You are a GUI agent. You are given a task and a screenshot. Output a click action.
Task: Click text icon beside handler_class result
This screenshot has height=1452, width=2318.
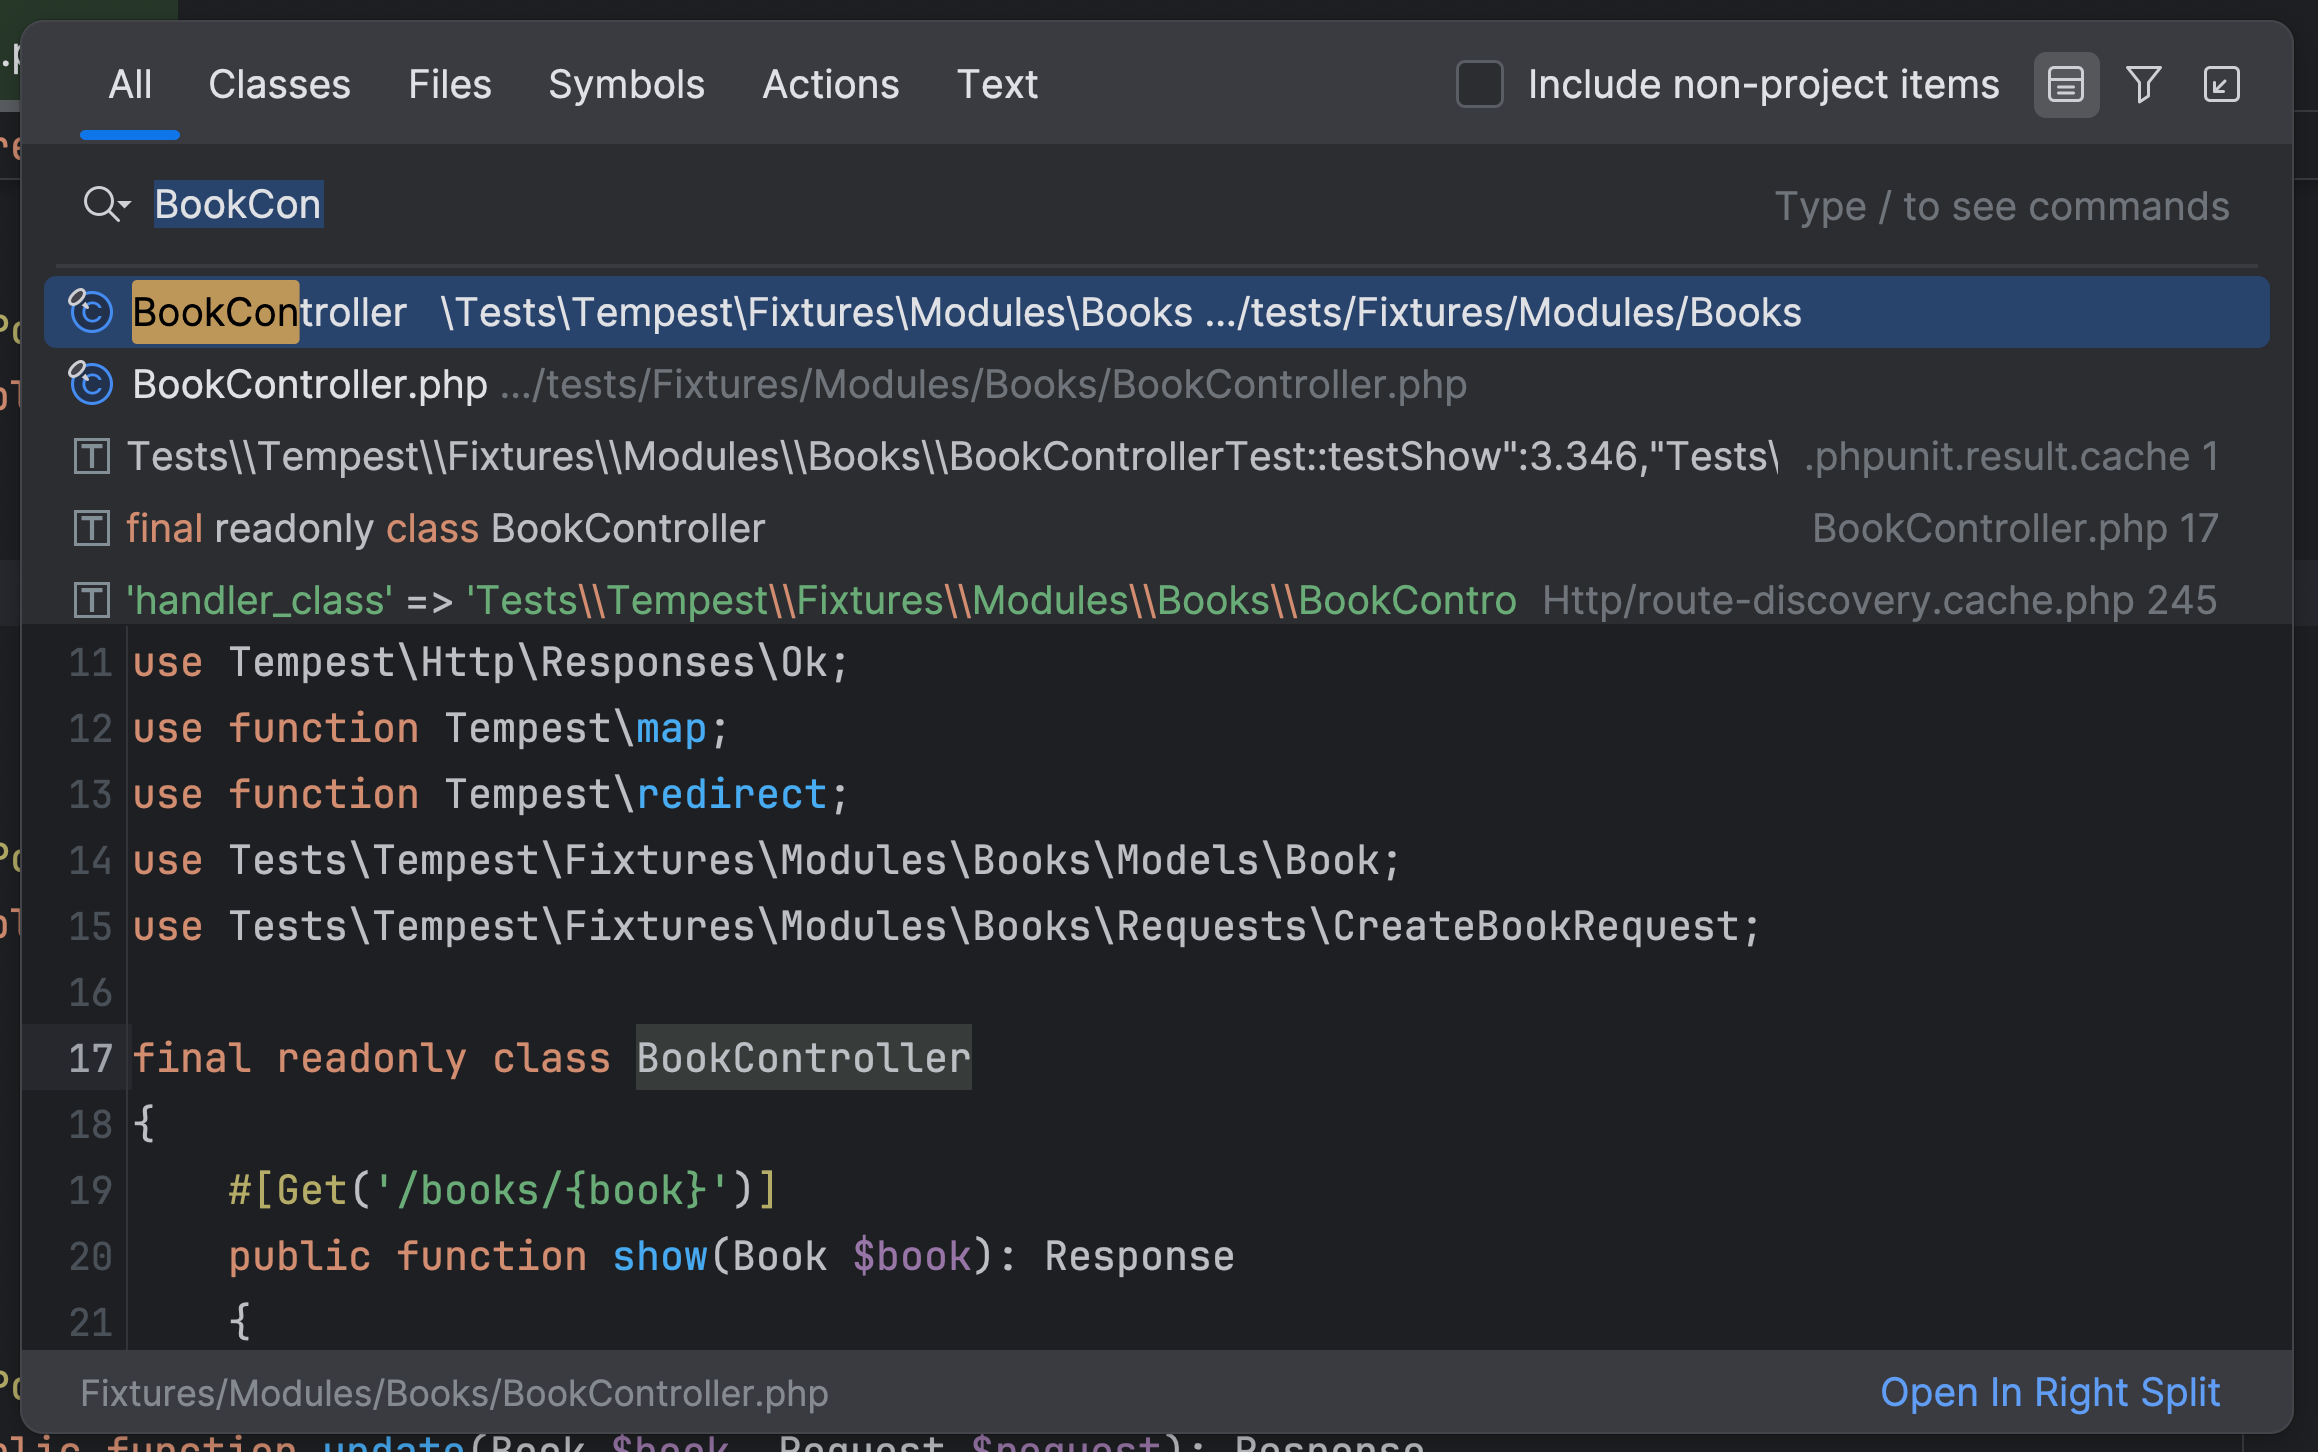click(x=91, y=601)
